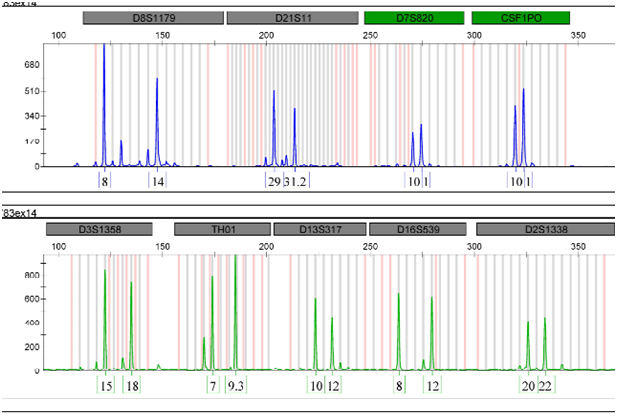This screenshot has width=617, height=416.
Task: Select allele label 8 under D8S1179
Action: (x=104, y=181)
